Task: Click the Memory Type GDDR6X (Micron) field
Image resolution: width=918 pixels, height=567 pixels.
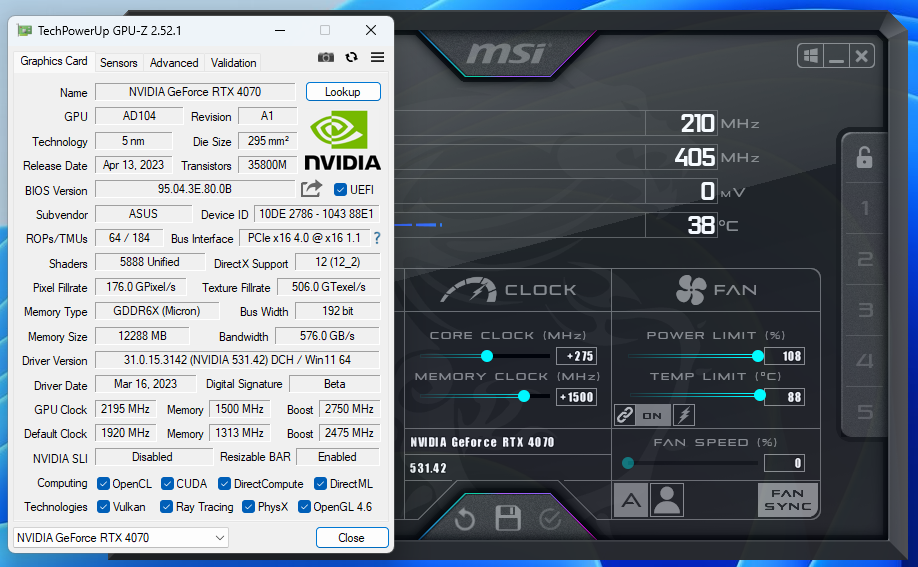Action: 157,311
